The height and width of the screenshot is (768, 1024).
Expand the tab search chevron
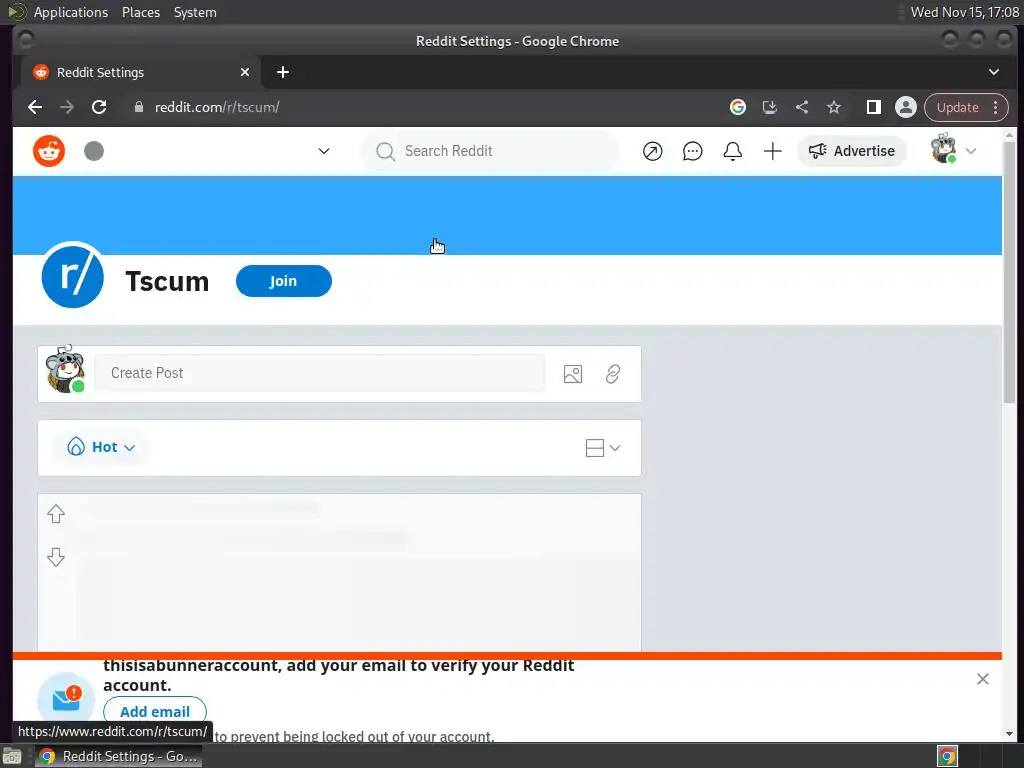pos(994,72)
